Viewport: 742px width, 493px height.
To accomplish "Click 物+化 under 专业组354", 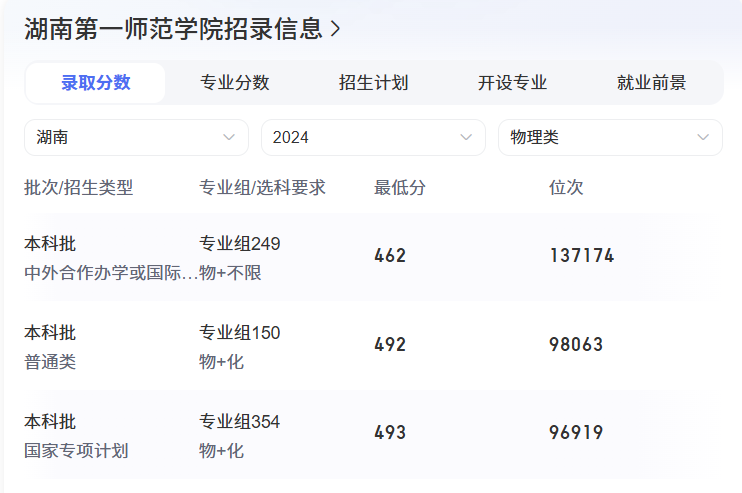I will tap(221, 450).
